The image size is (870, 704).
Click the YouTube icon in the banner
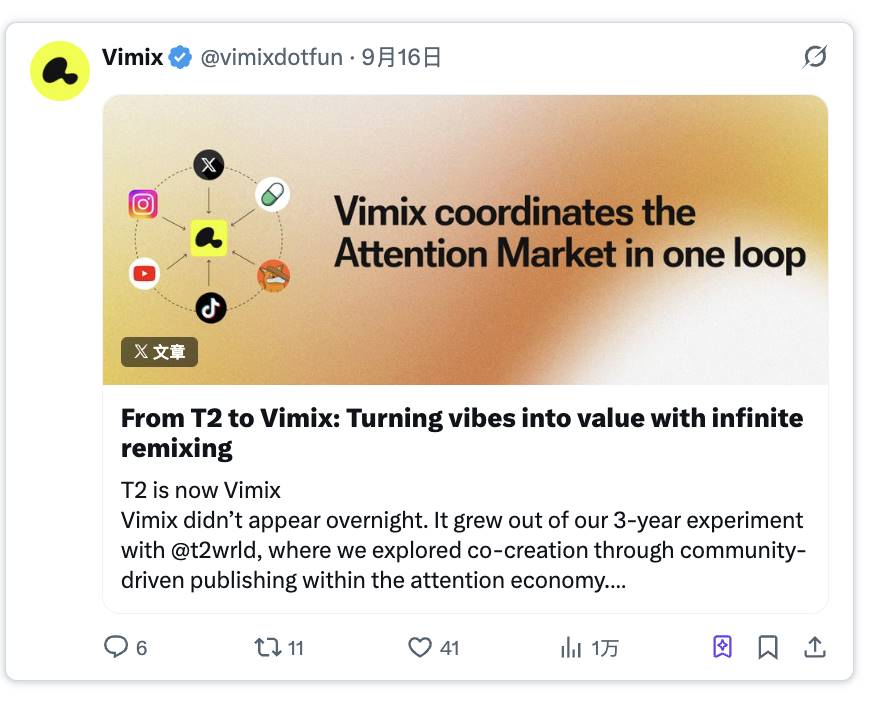(144, 273)
